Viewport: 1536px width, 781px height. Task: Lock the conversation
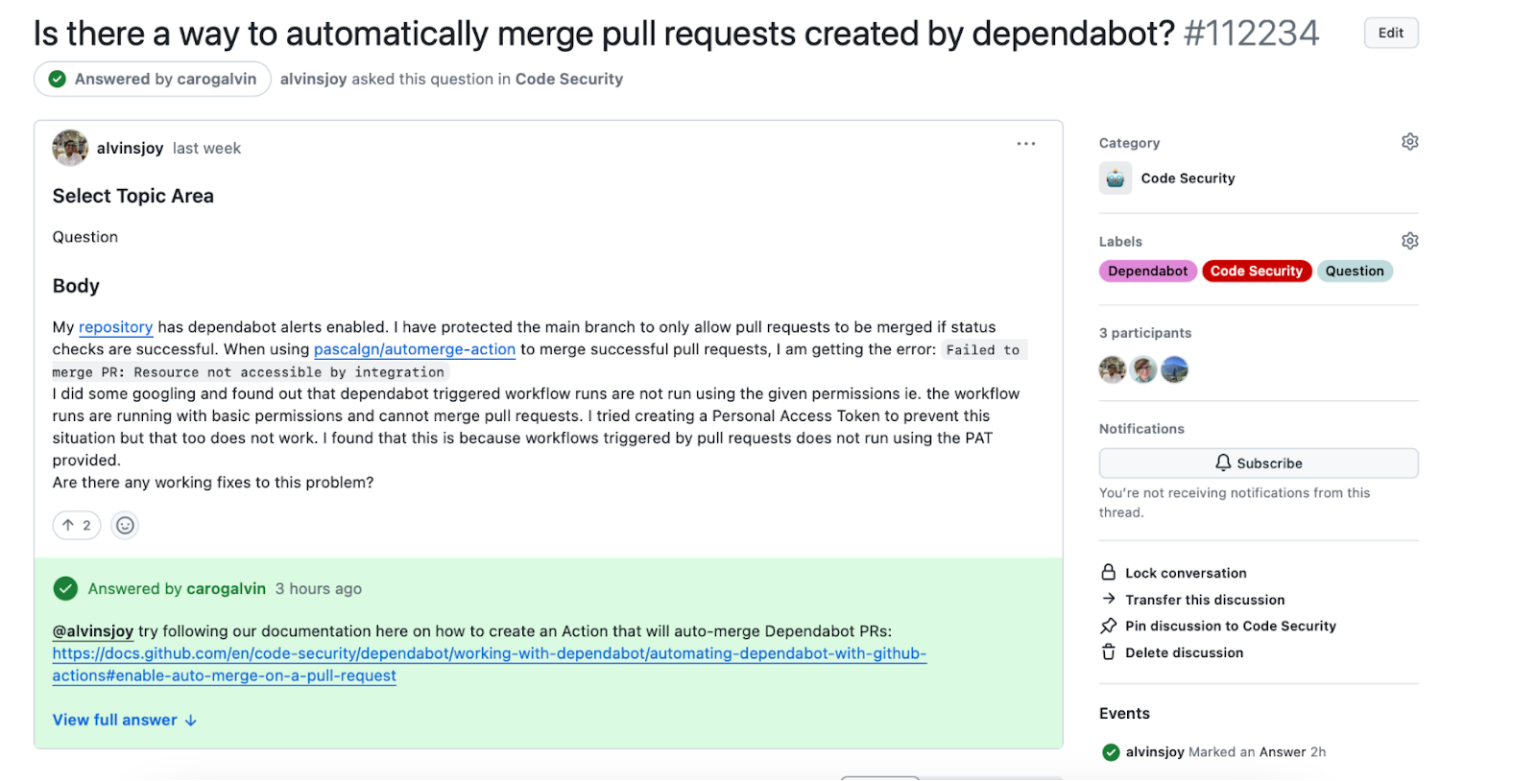1185,573
